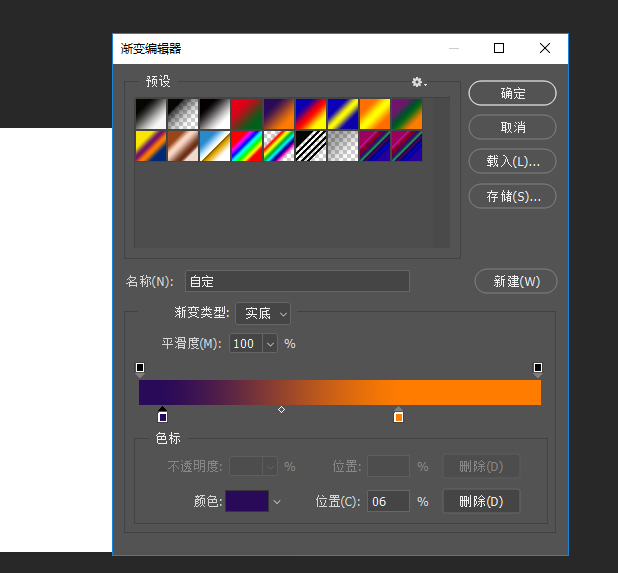Pick the blue, yellow, blue preset
Viewport: 618px width, 573px height.
click(x=343, y=114)
